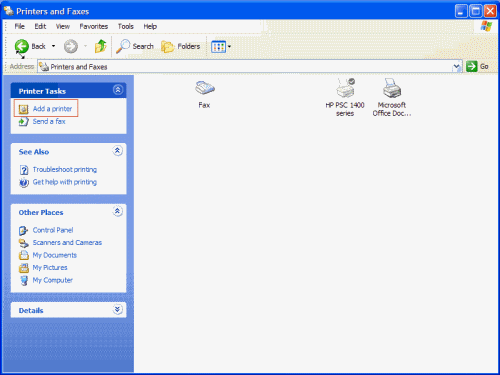Expand the Address bar dropdown
This screenshot has width=500, height=375.
tap(457, 67)
